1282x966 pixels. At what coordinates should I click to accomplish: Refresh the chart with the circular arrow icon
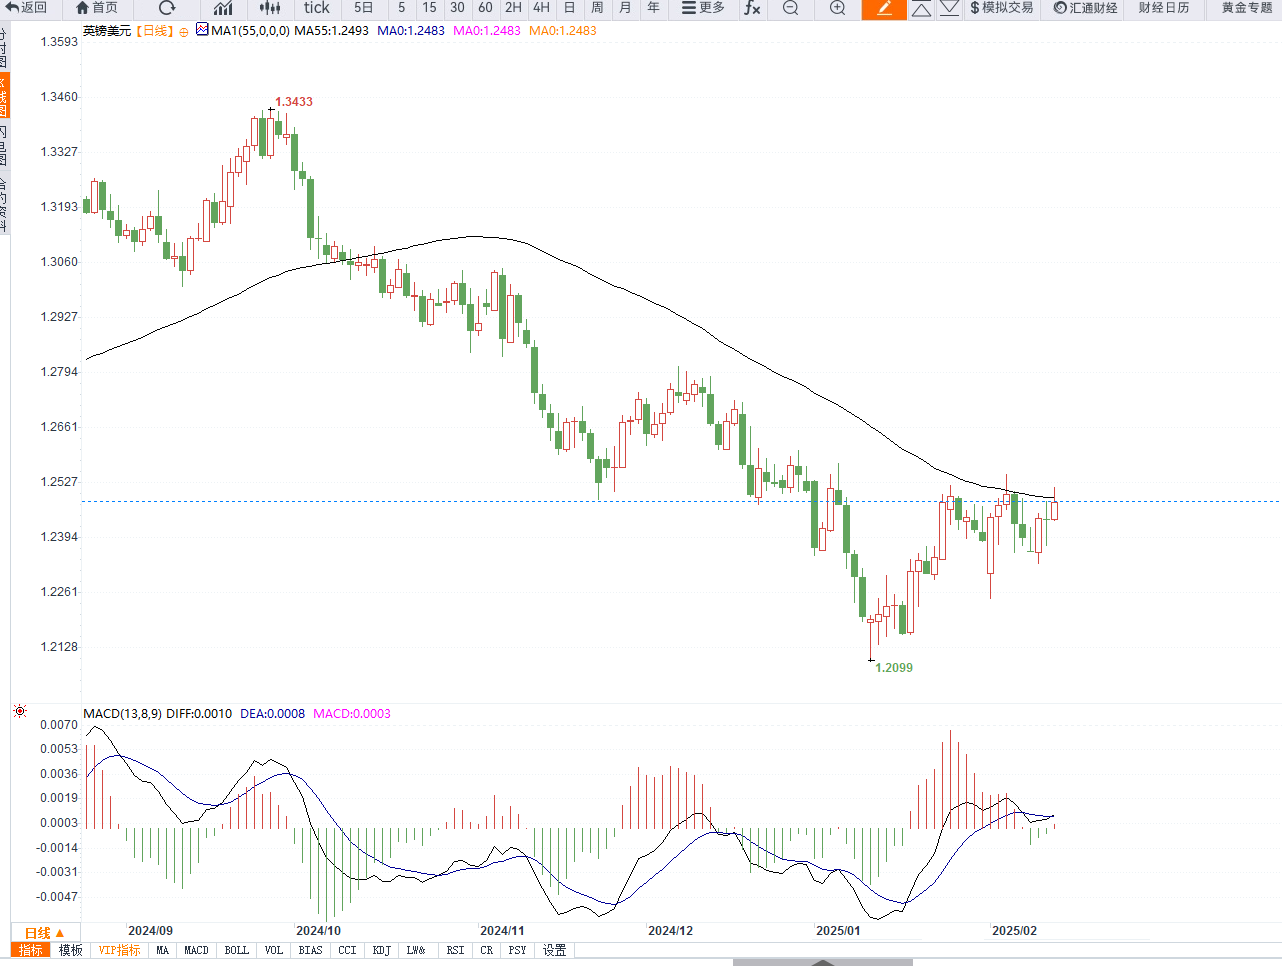click(x=167, y=8)
